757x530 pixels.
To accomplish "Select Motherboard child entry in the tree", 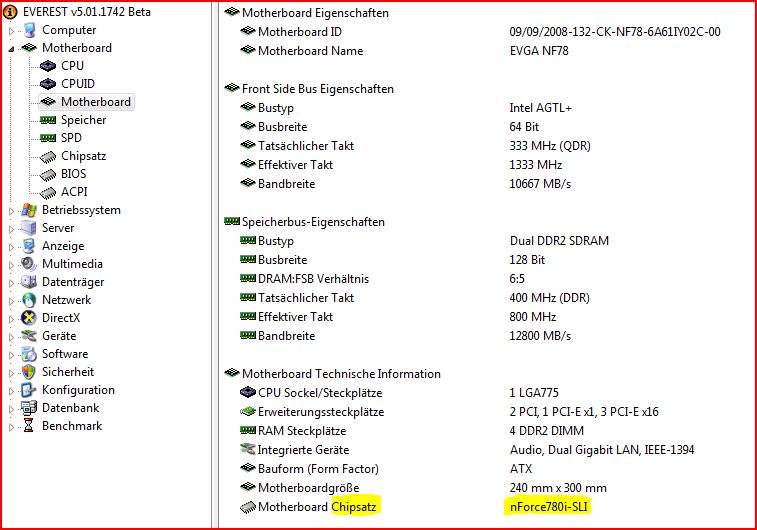I will [96, 102].
